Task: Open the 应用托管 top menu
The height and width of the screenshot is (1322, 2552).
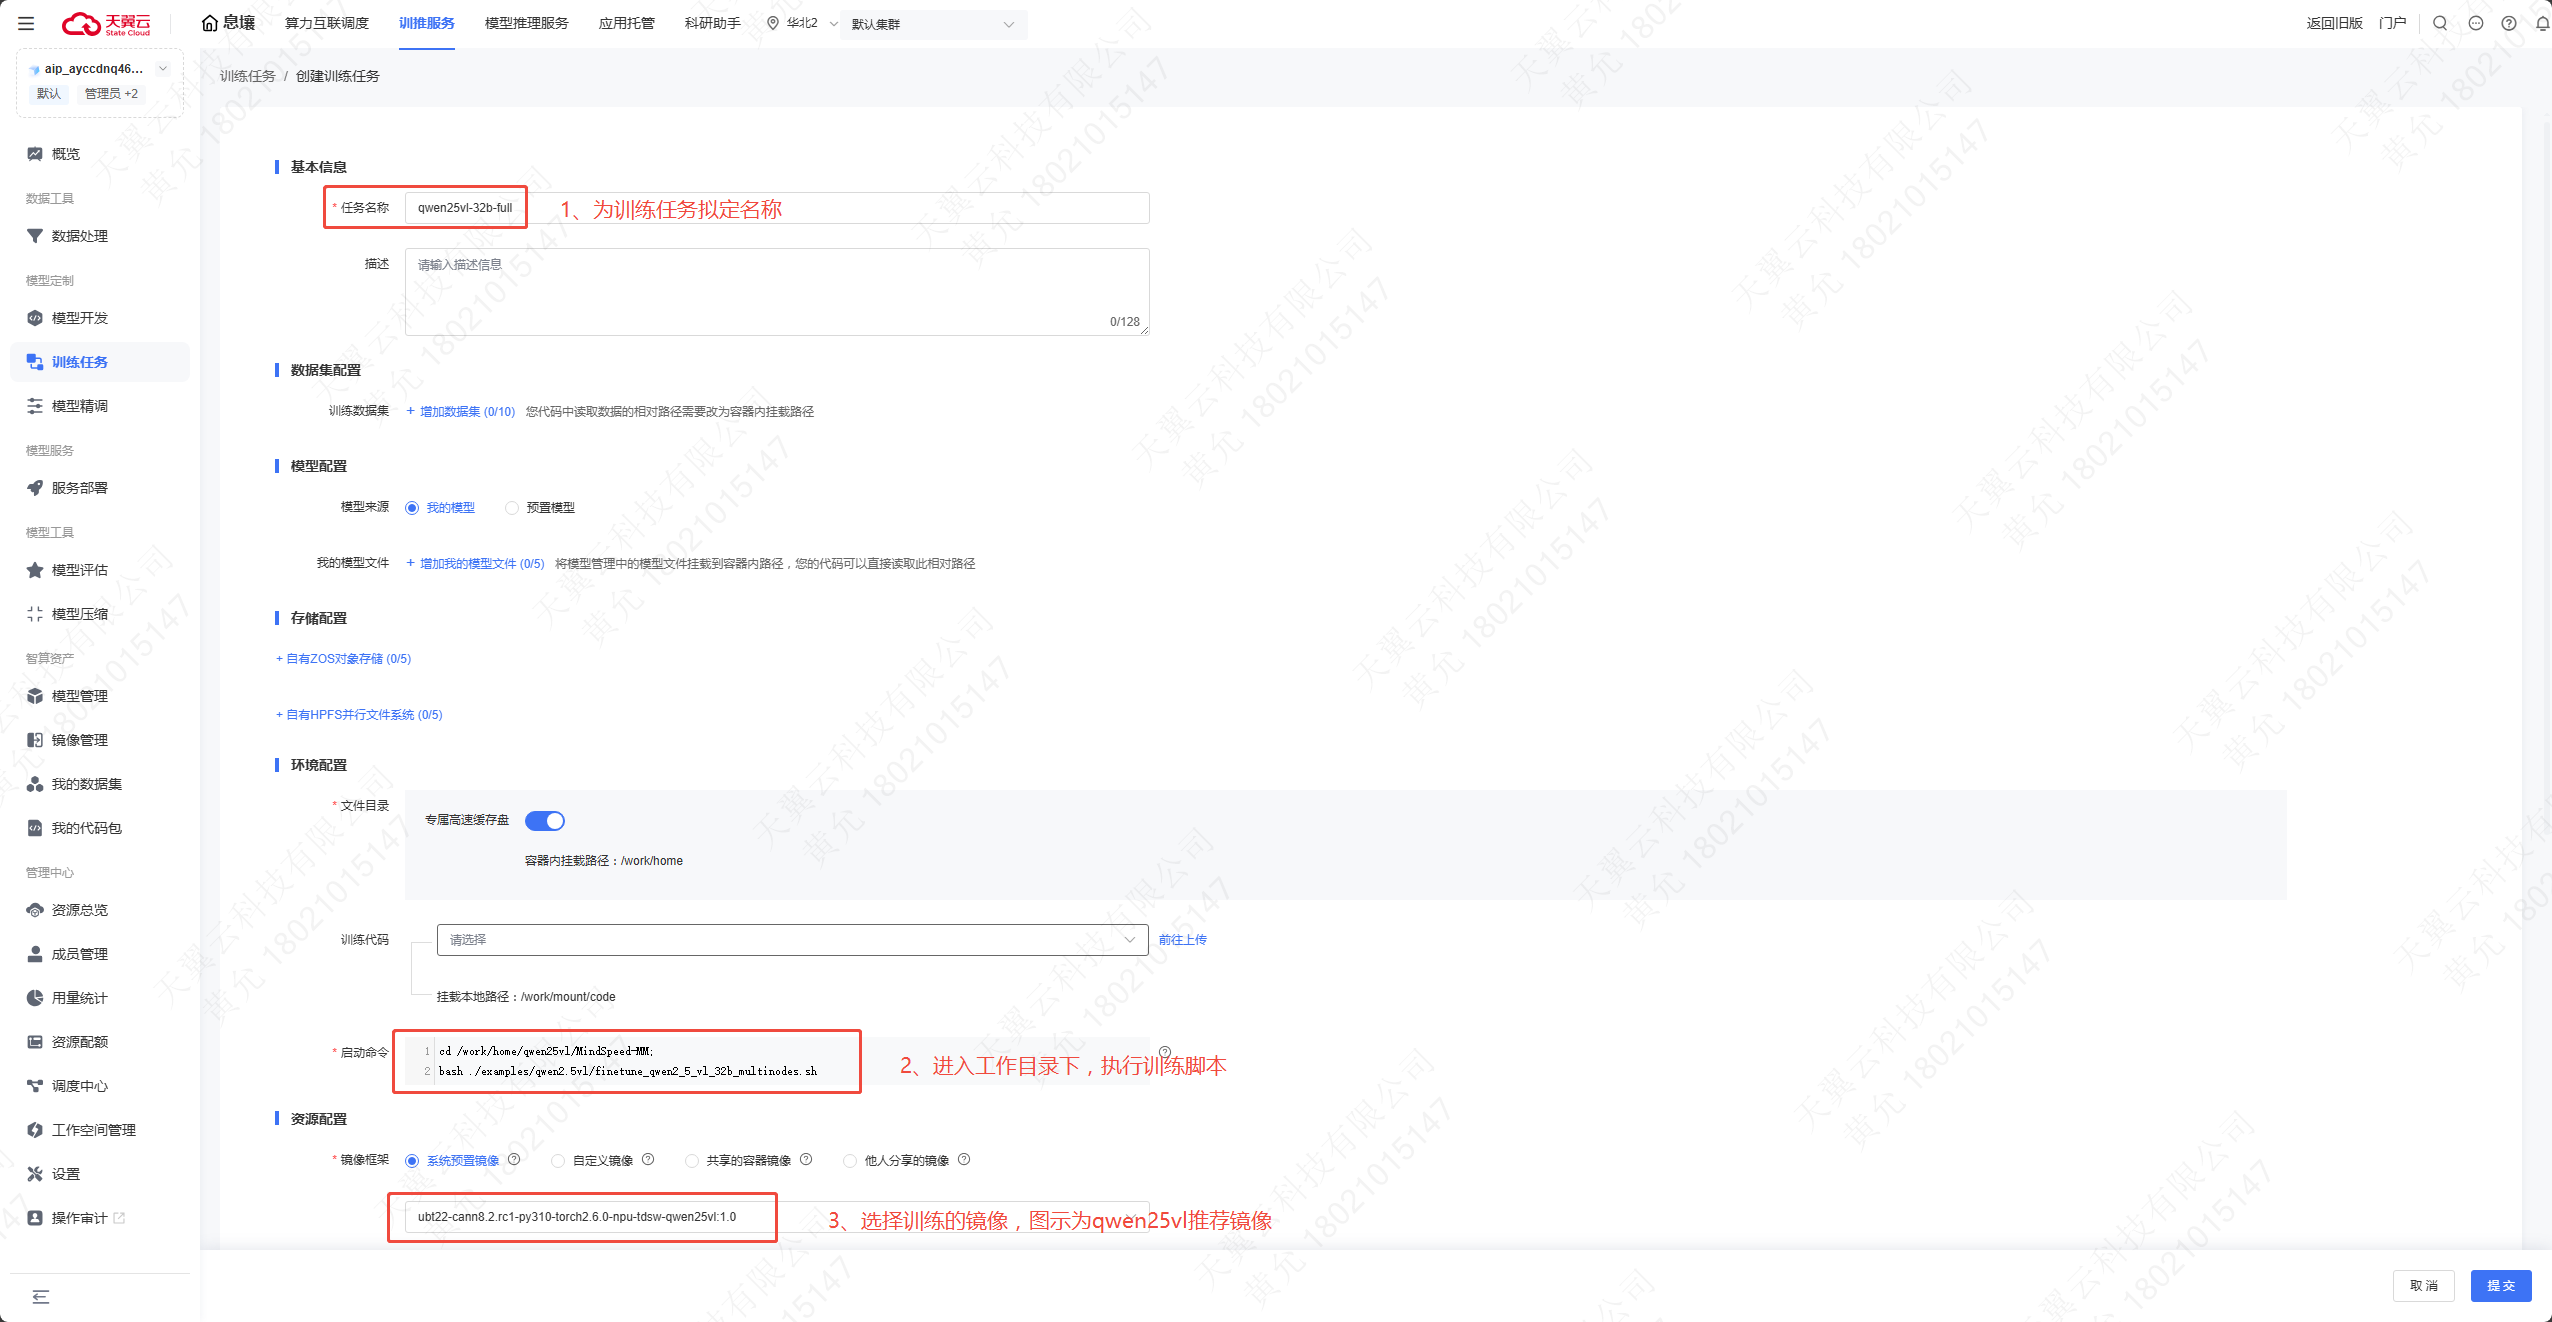Action: click(626, 23)
